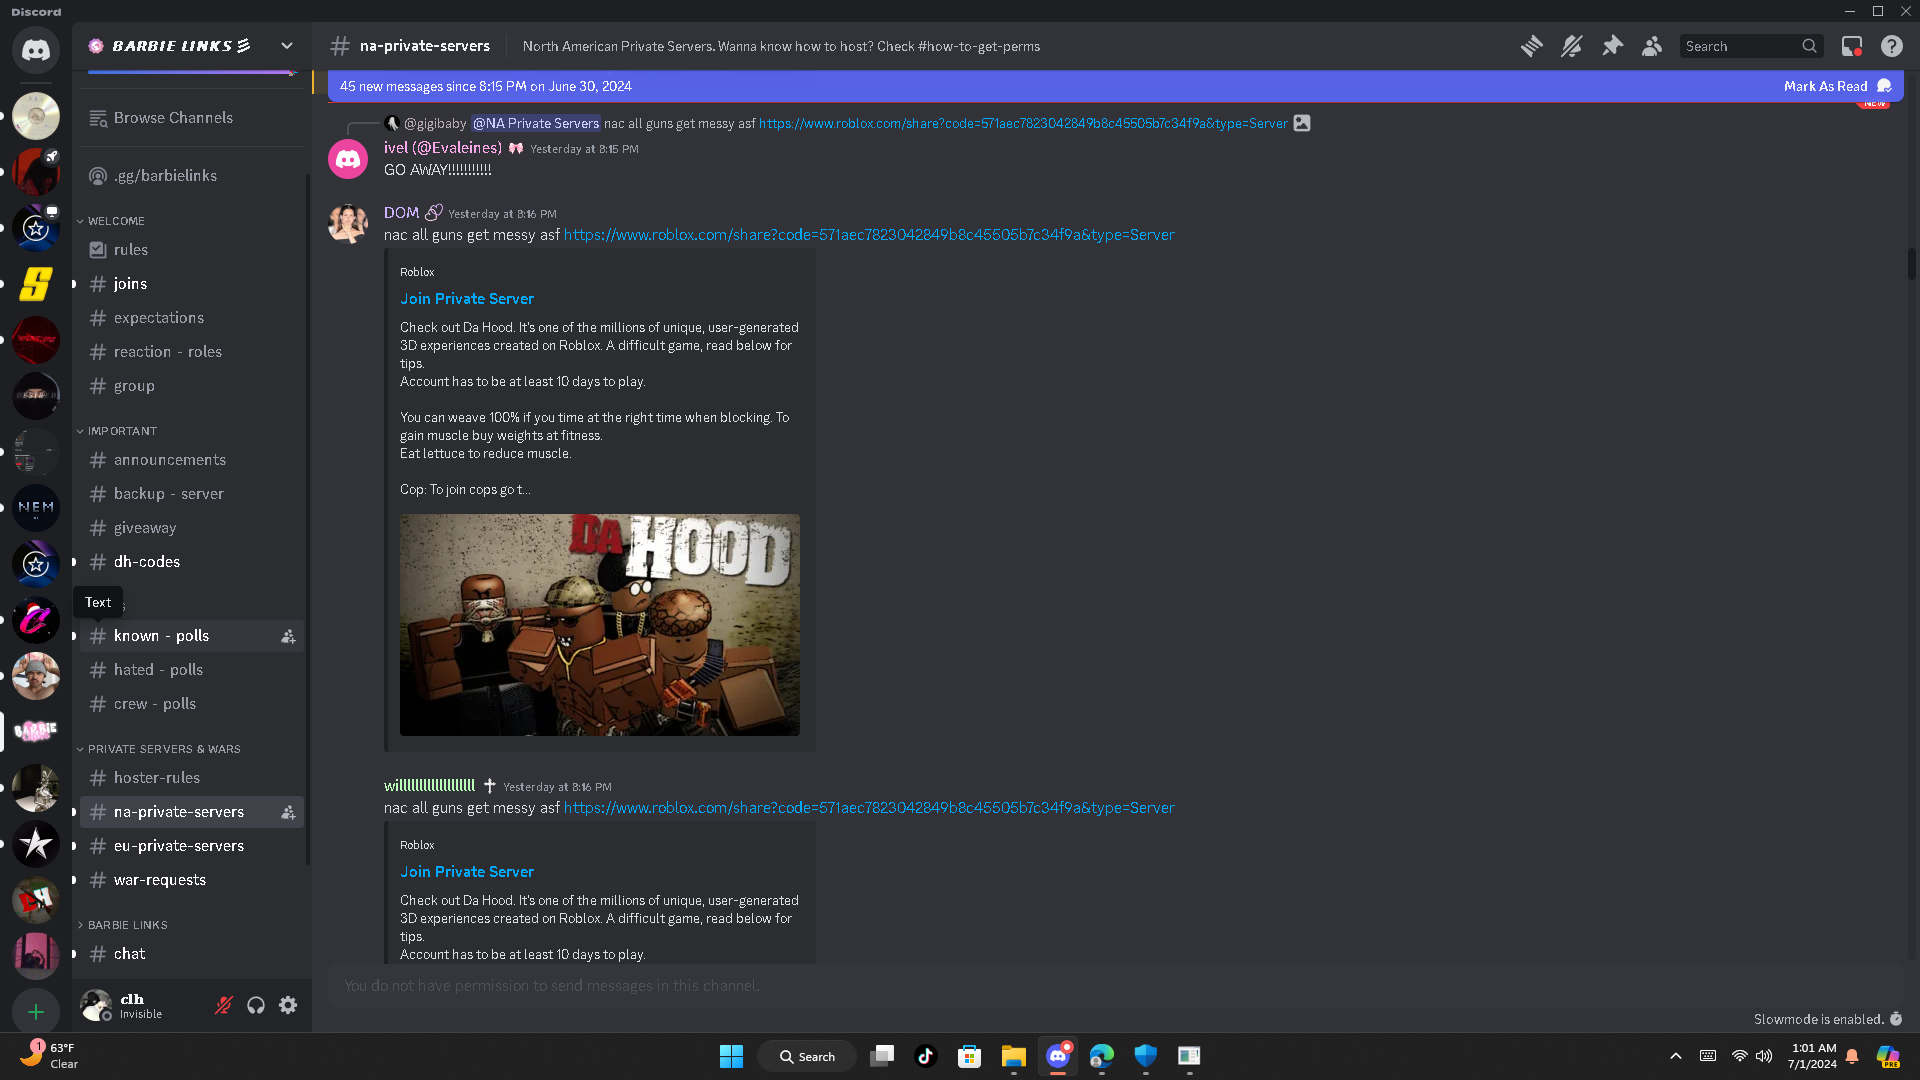Screen dimensions: 1920x1080
Task: Toggle headphones deafen in user panel
Action: click(256, 1005)
